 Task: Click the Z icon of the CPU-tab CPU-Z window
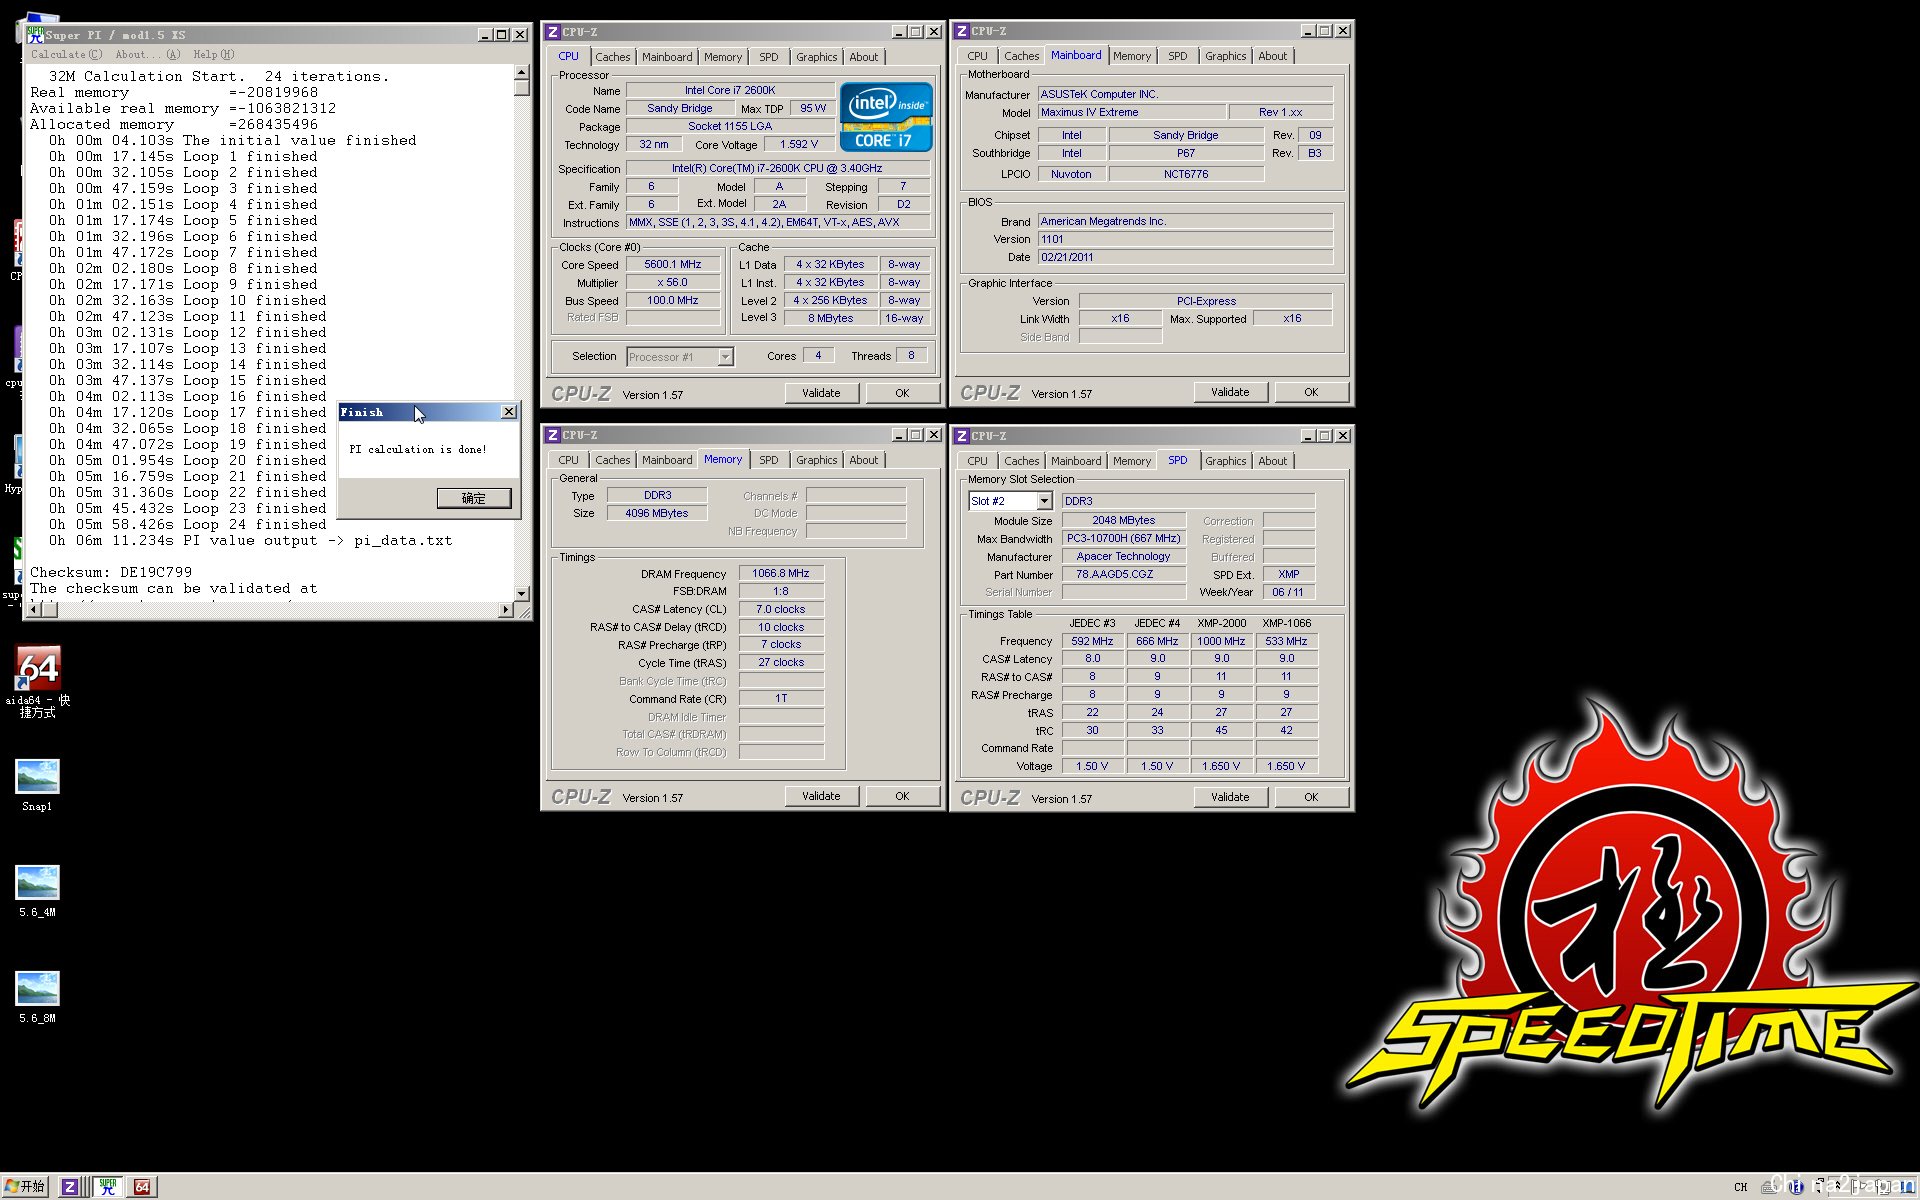click(x=552, y=32)
